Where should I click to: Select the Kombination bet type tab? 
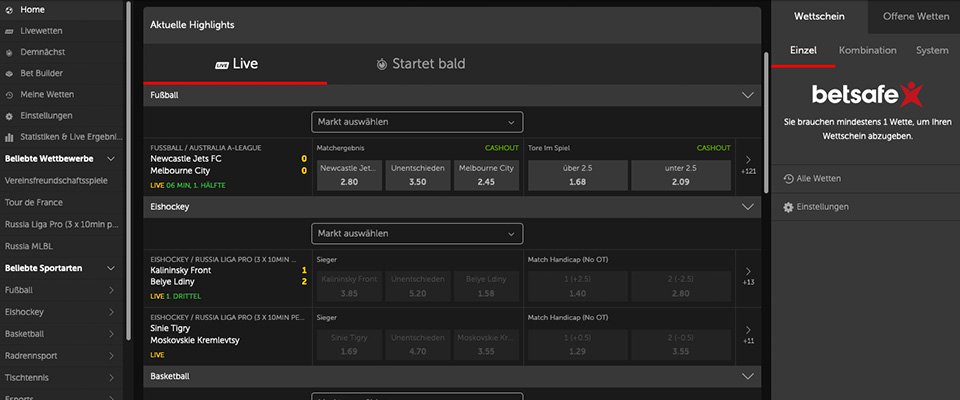(868, 50)
